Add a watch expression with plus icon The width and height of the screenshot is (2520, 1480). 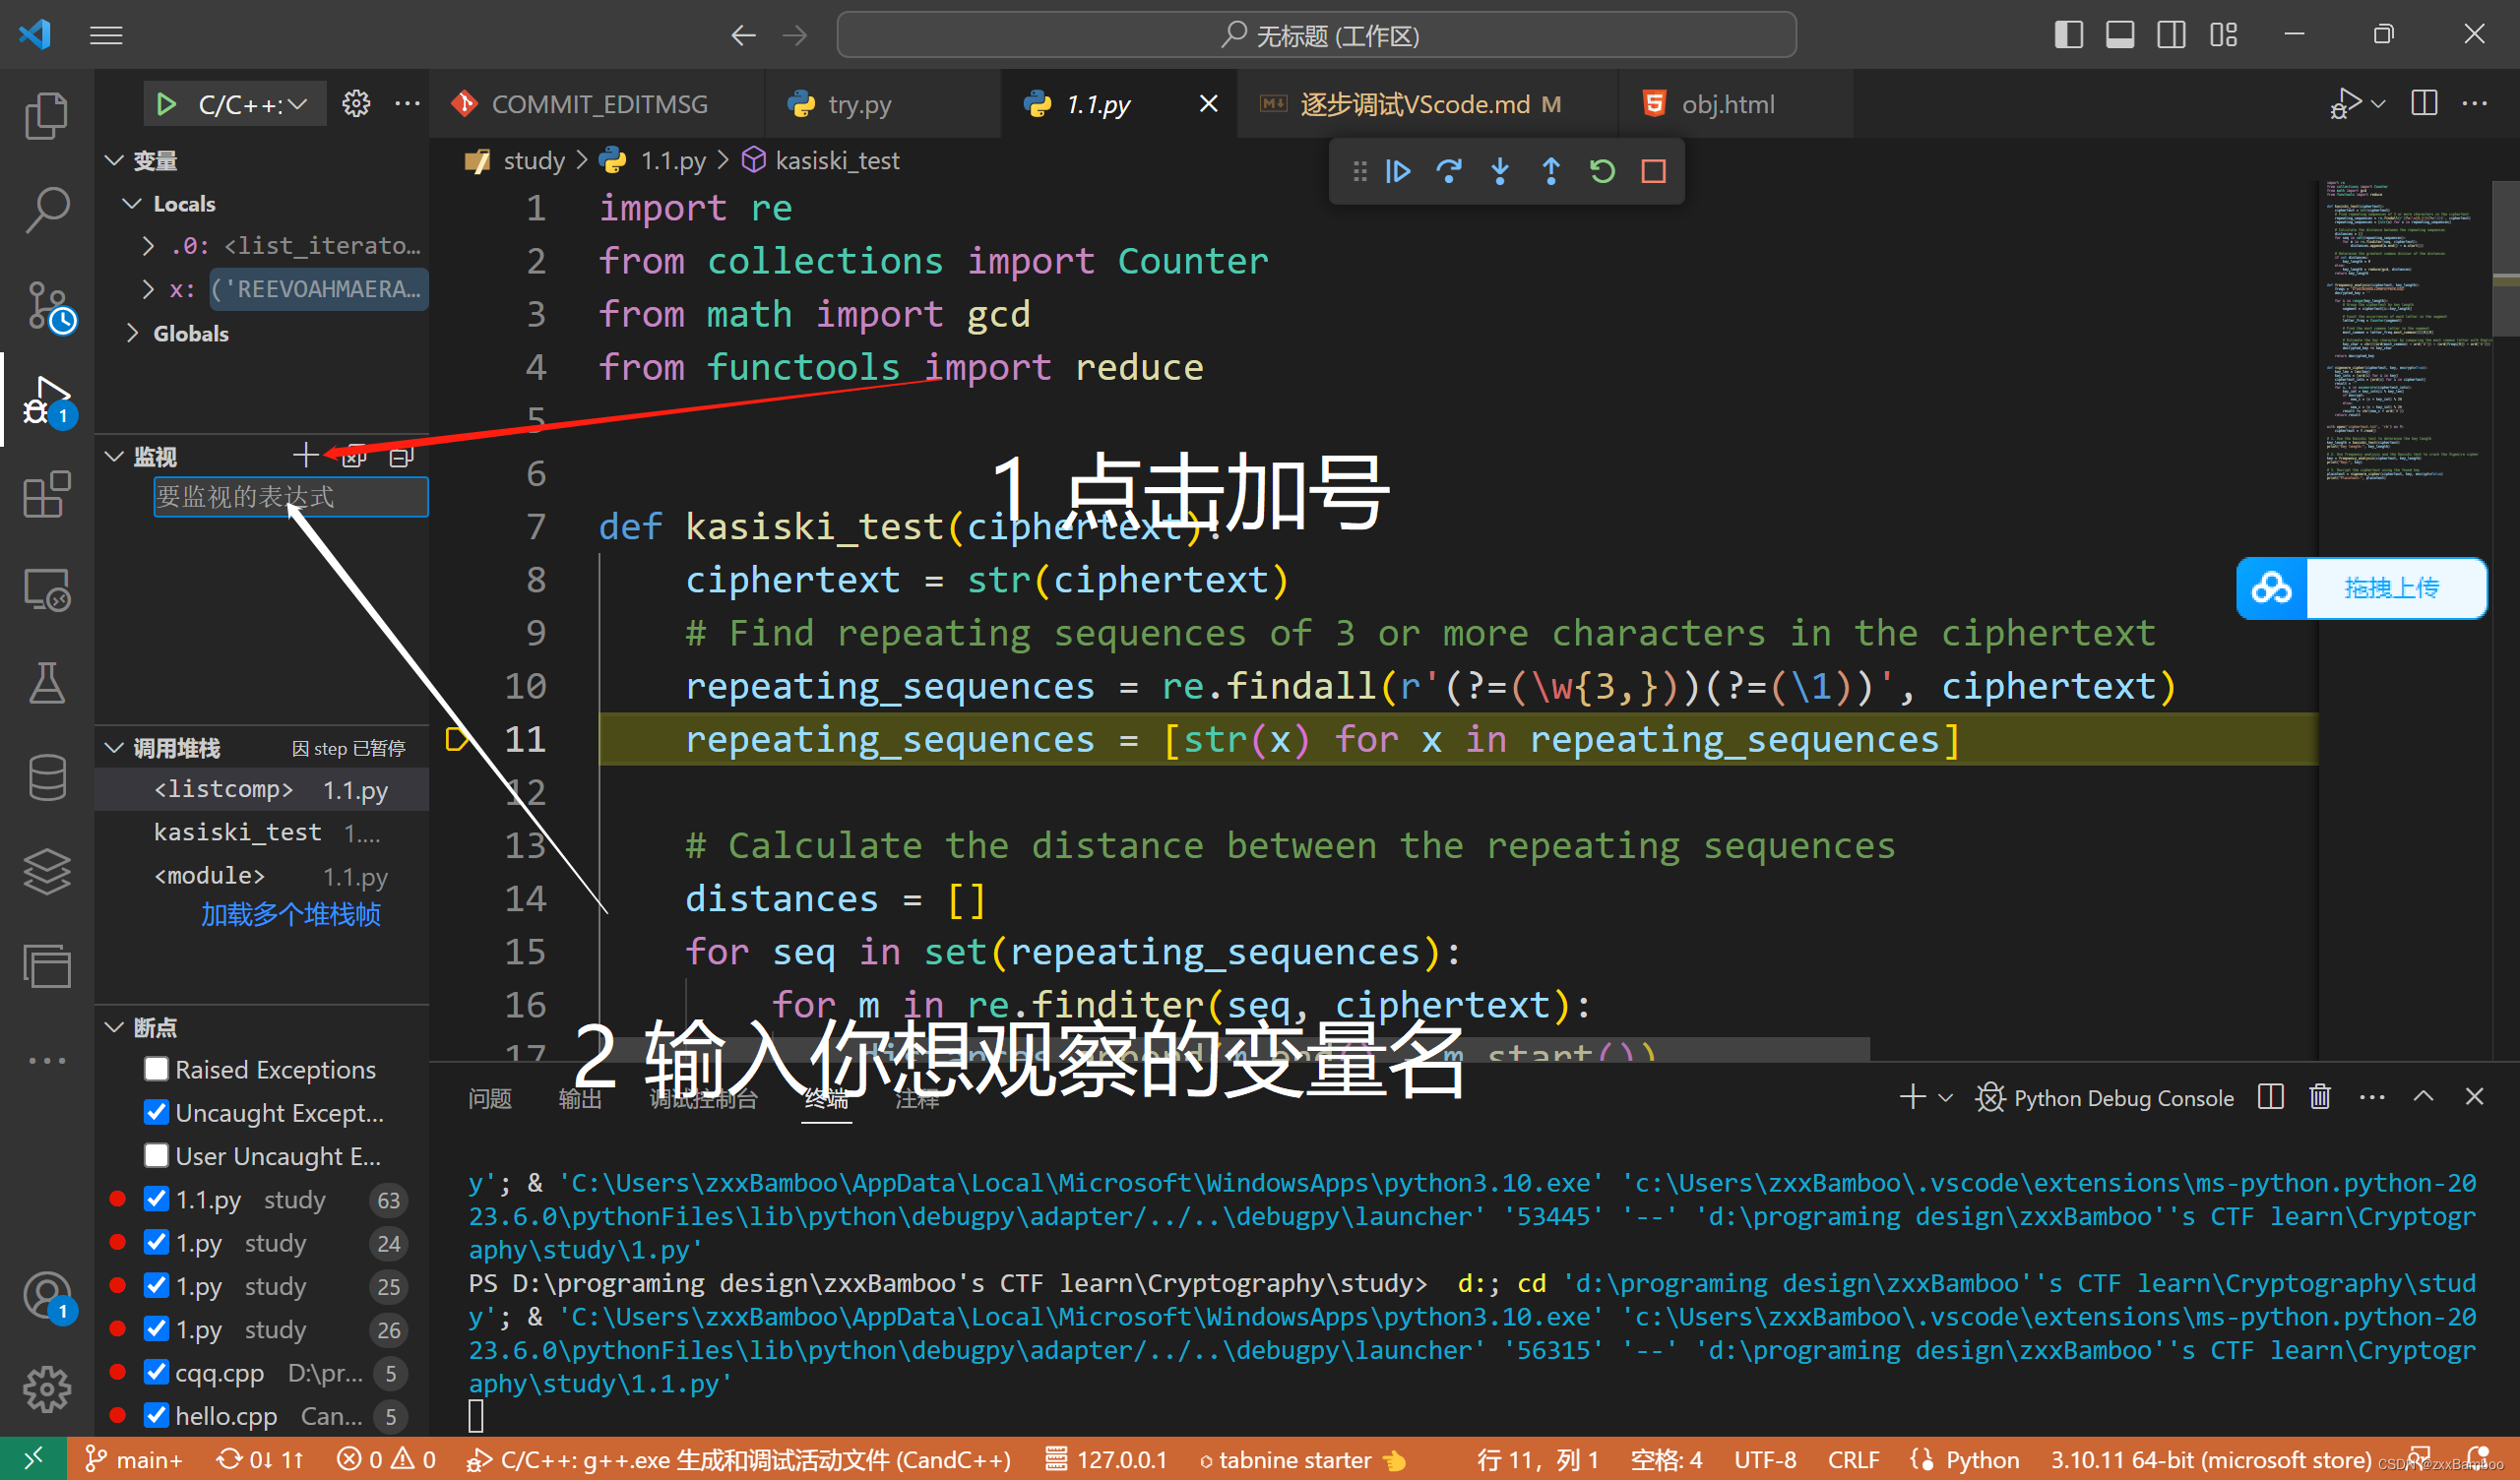point(305,456)
